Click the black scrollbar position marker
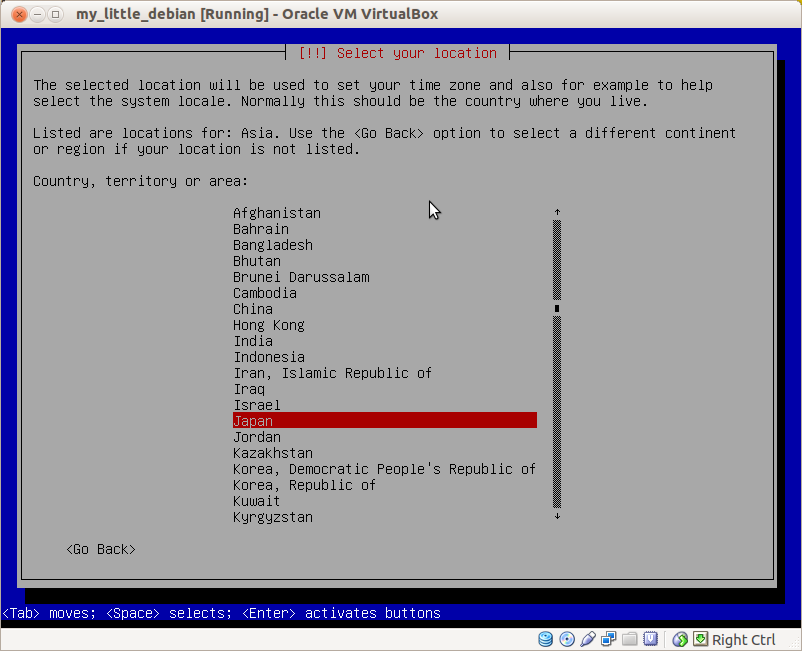Viewport: 802px width, 651px height. [557, 308]
